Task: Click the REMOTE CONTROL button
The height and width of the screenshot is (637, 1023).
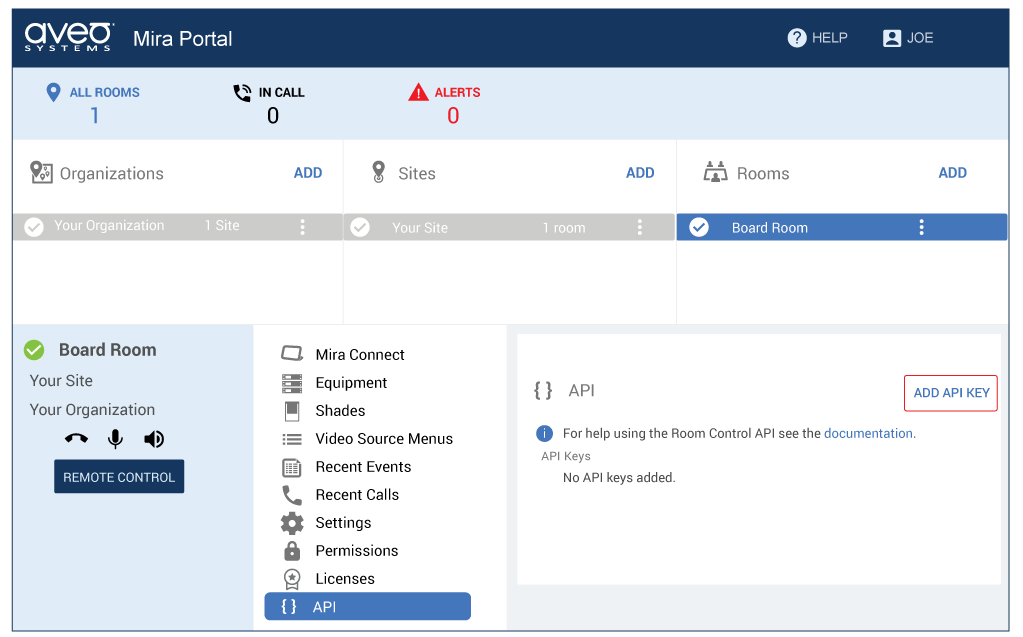Action: pos(119,477)
